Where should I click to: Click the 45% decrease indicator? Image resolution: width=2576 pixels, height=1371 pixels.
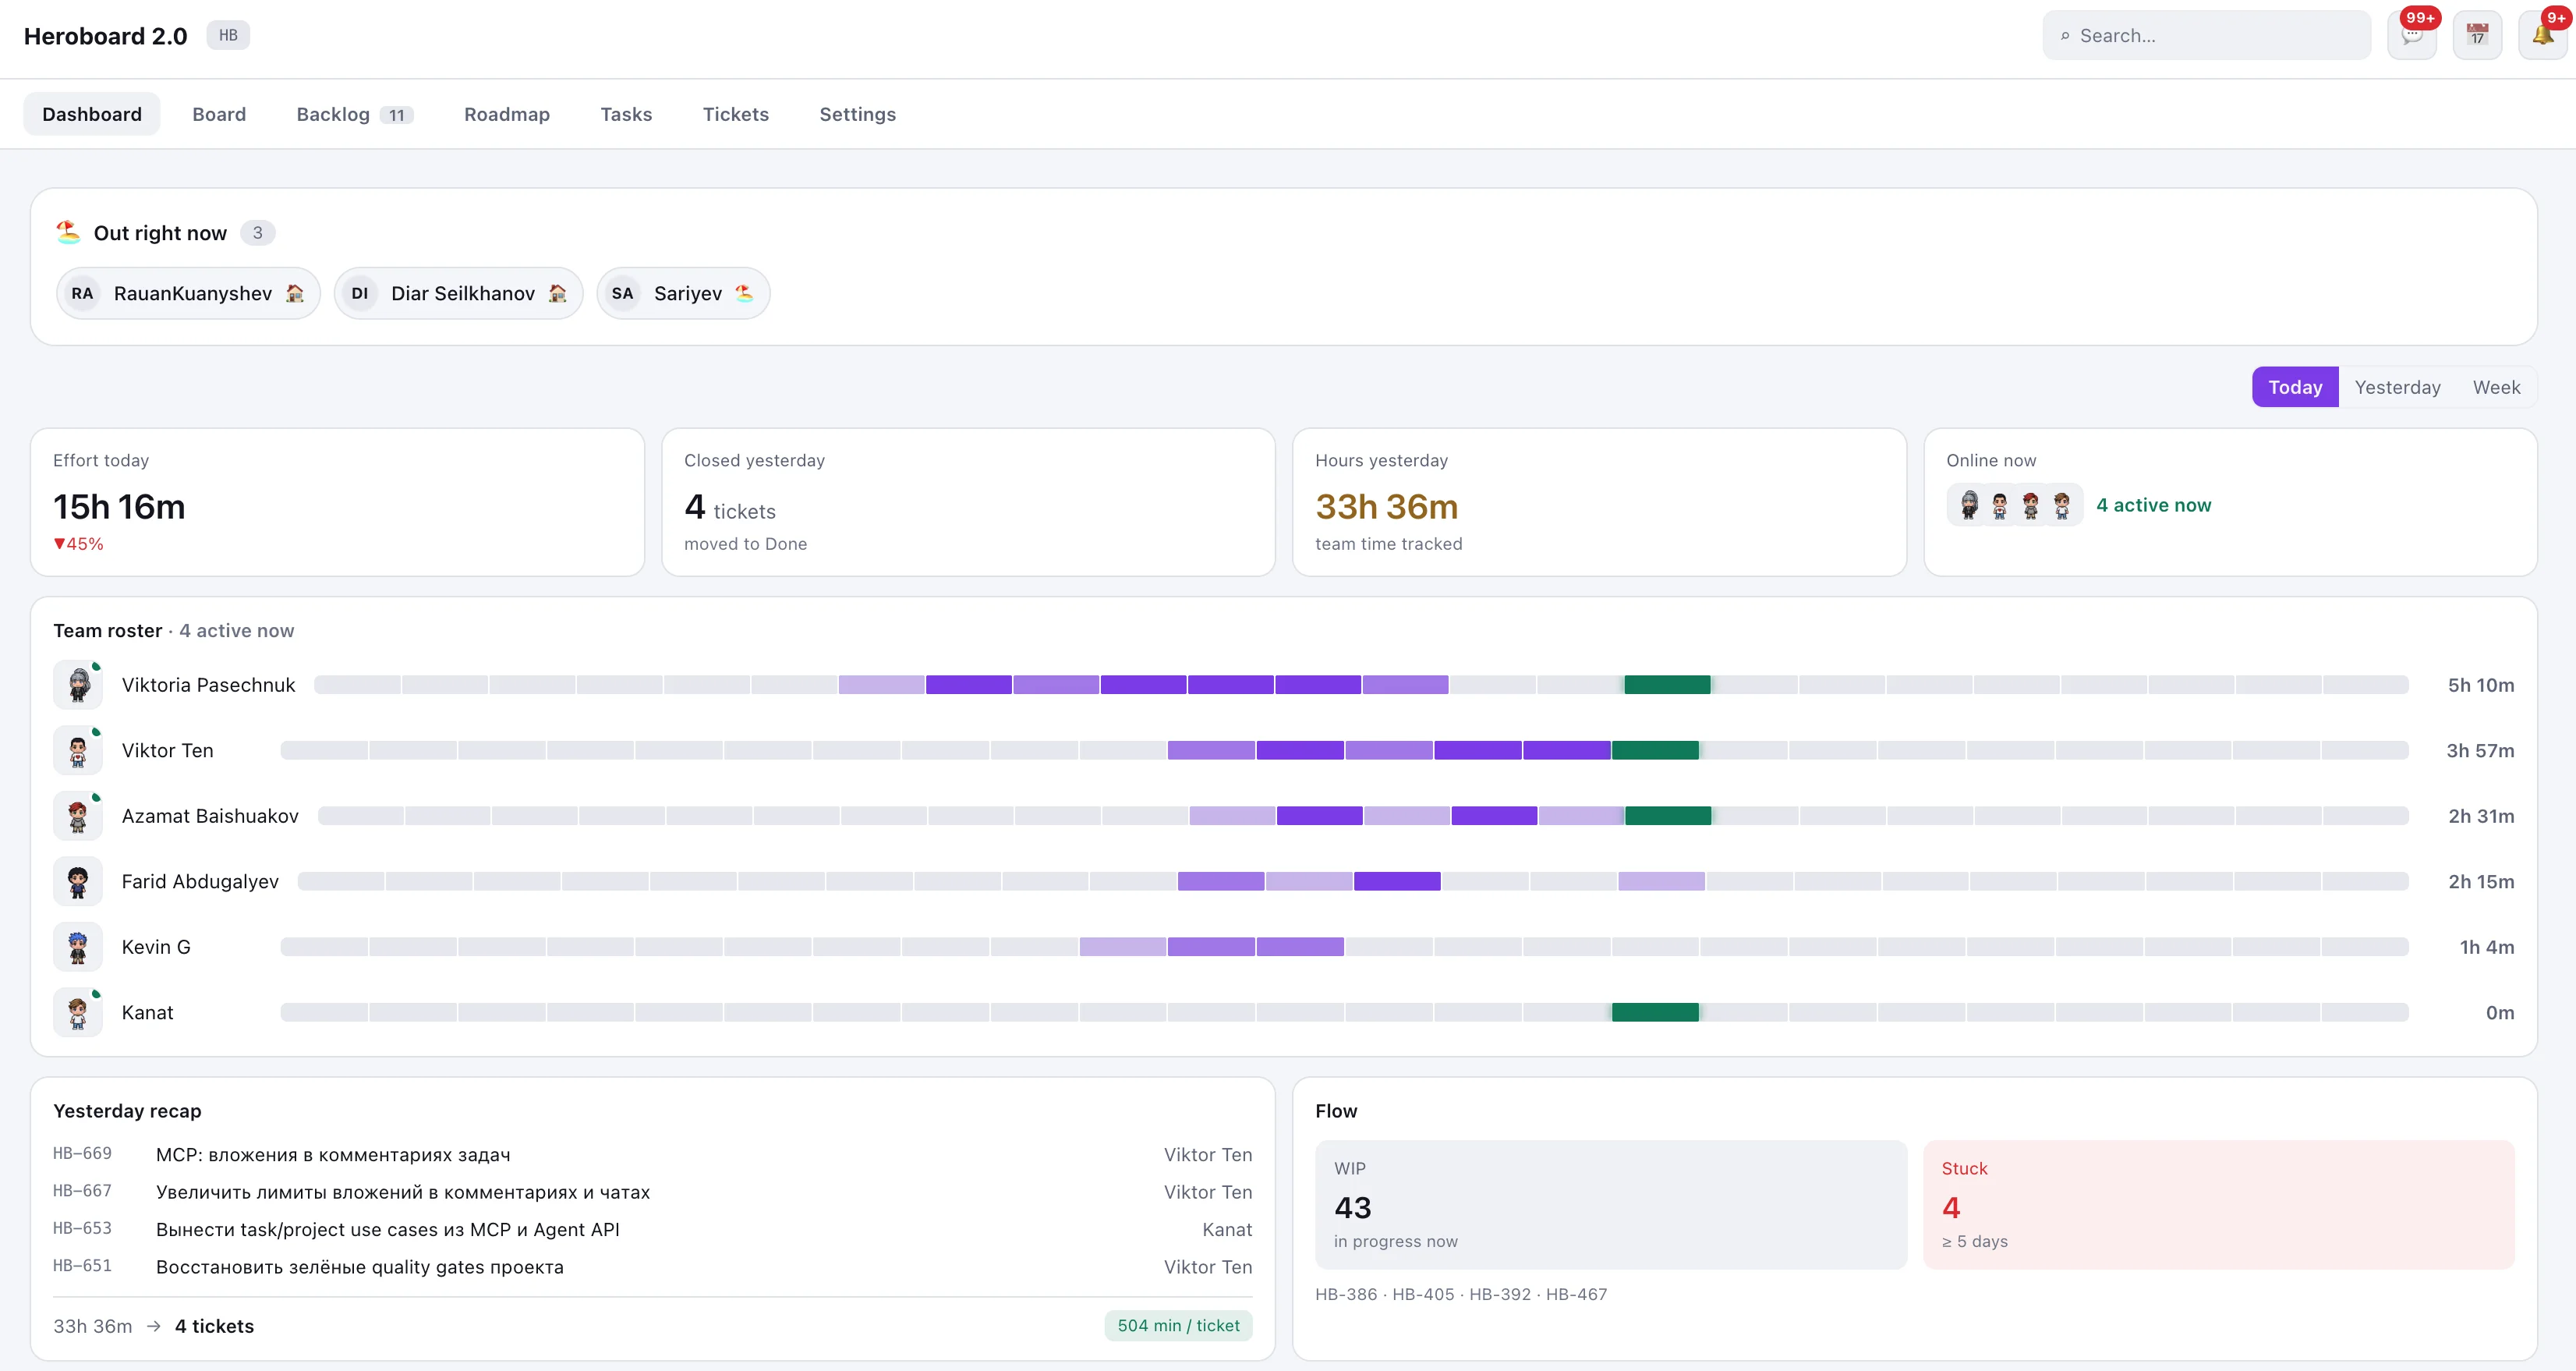(78, 544)
